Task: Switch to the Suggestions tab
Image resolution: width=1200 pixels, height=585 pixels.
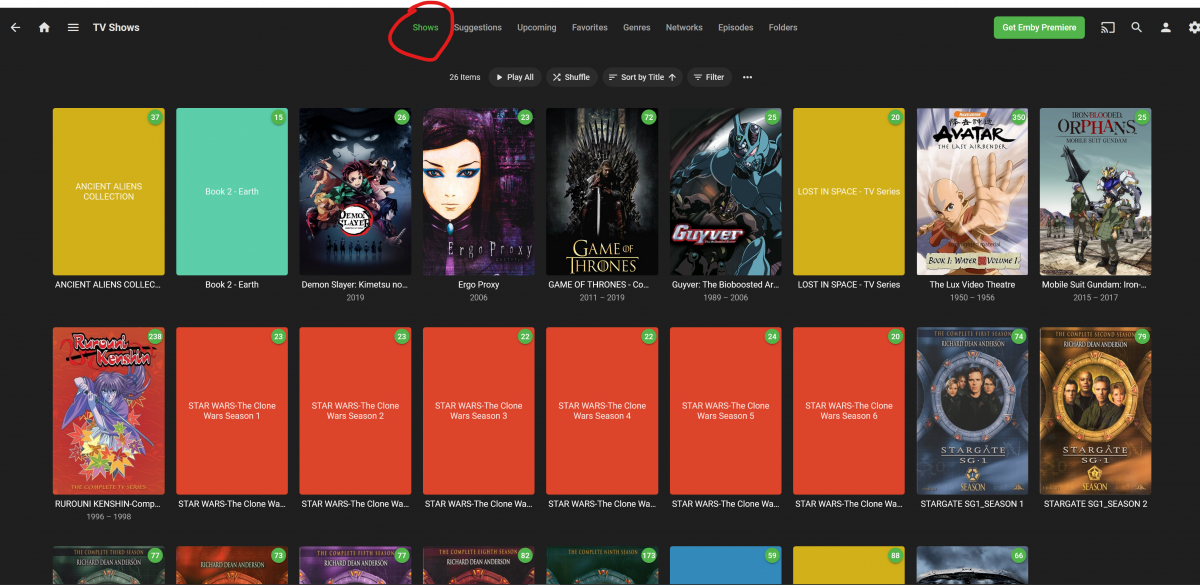Action: (478, 28)
